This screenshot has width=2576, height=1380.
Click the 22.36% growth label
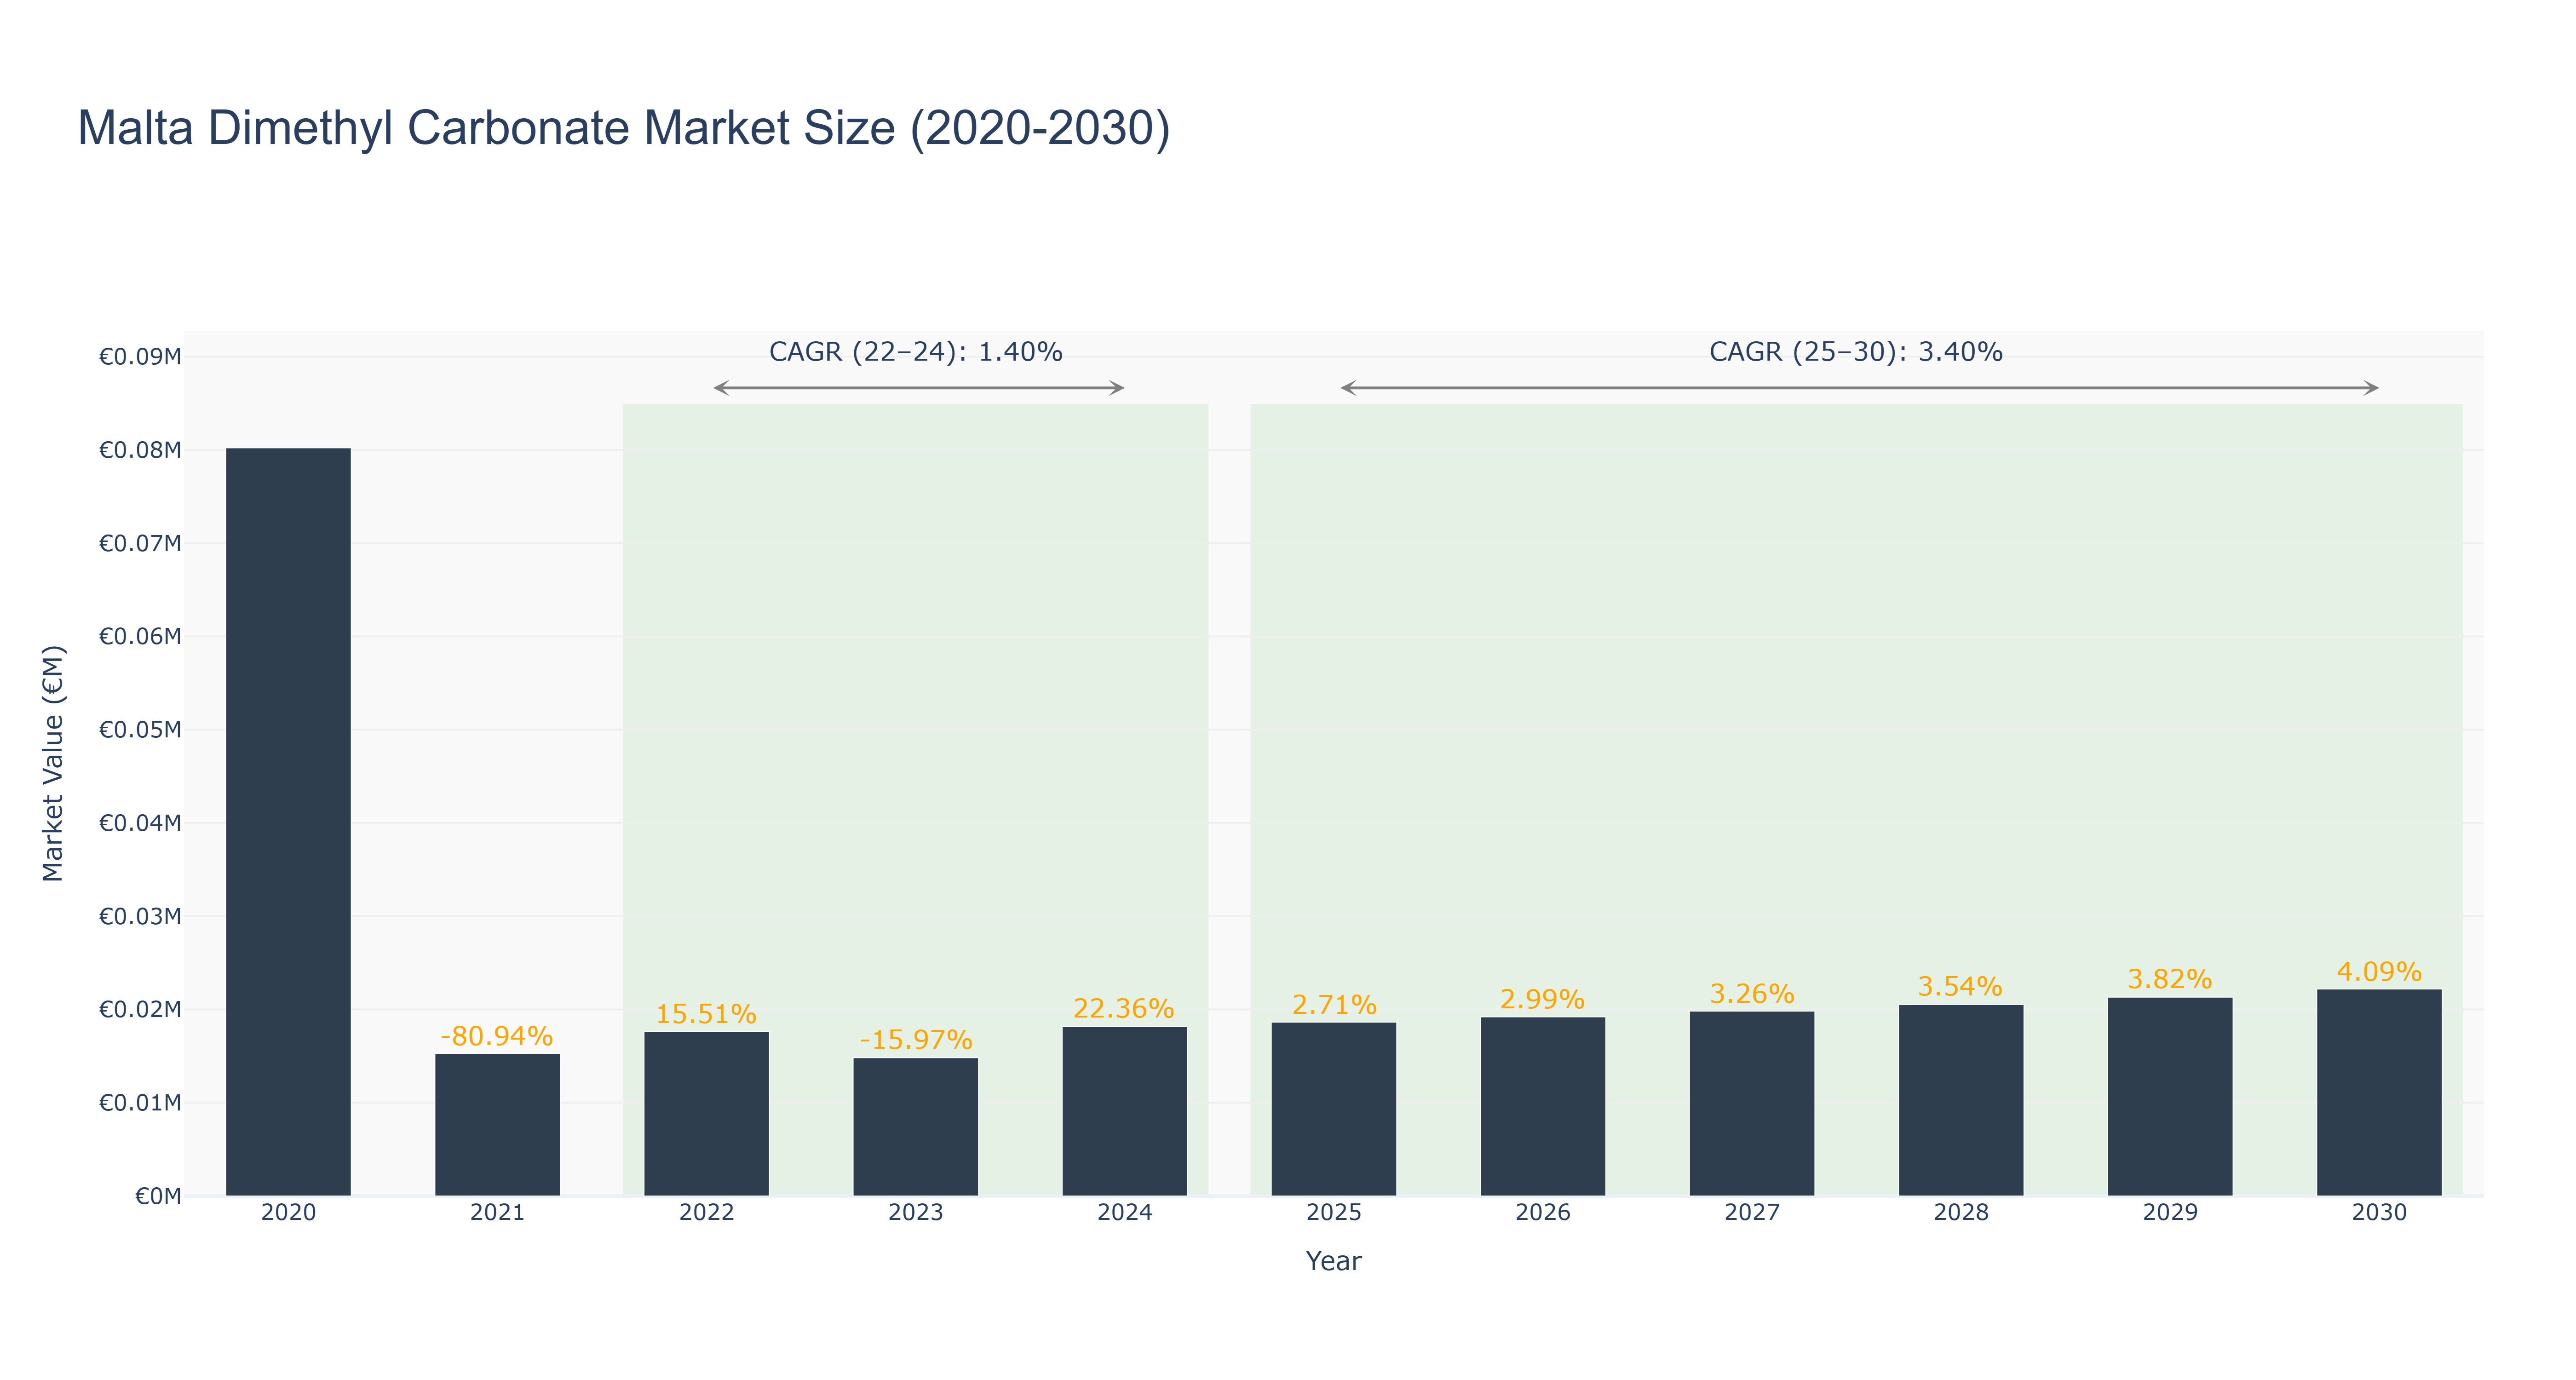click(1124, 1008)
